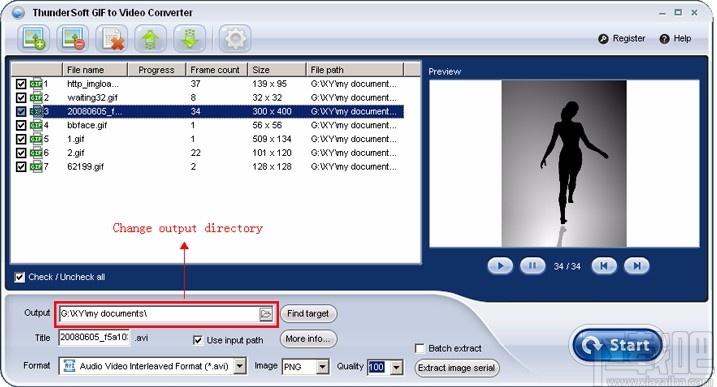Uncheck the 1.gif checkbox
This screenshot has height=387, width=717.
tap(21, 139)
